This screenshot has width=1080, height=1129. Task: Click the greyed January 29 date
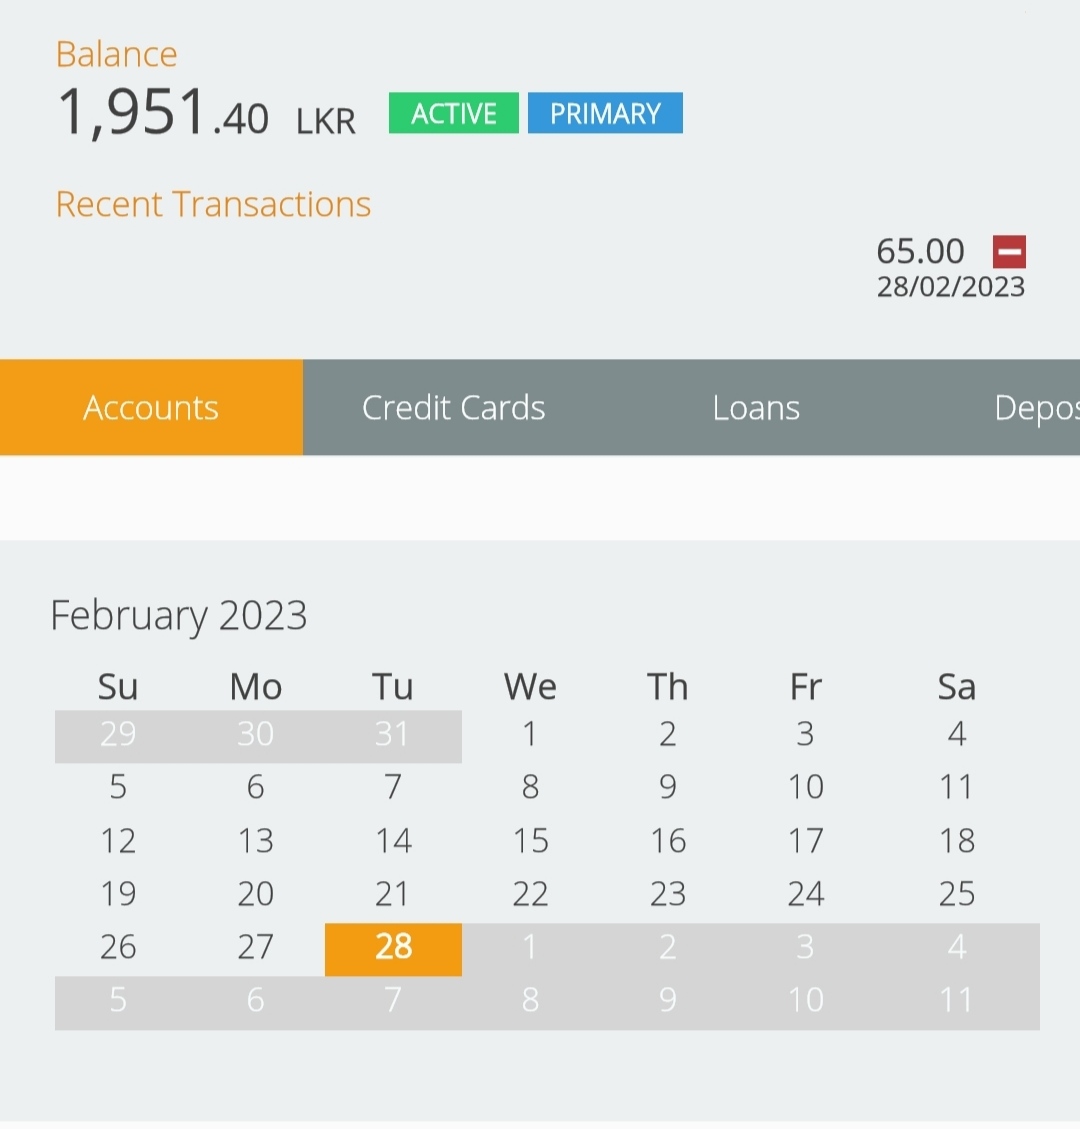pos(118,734)
